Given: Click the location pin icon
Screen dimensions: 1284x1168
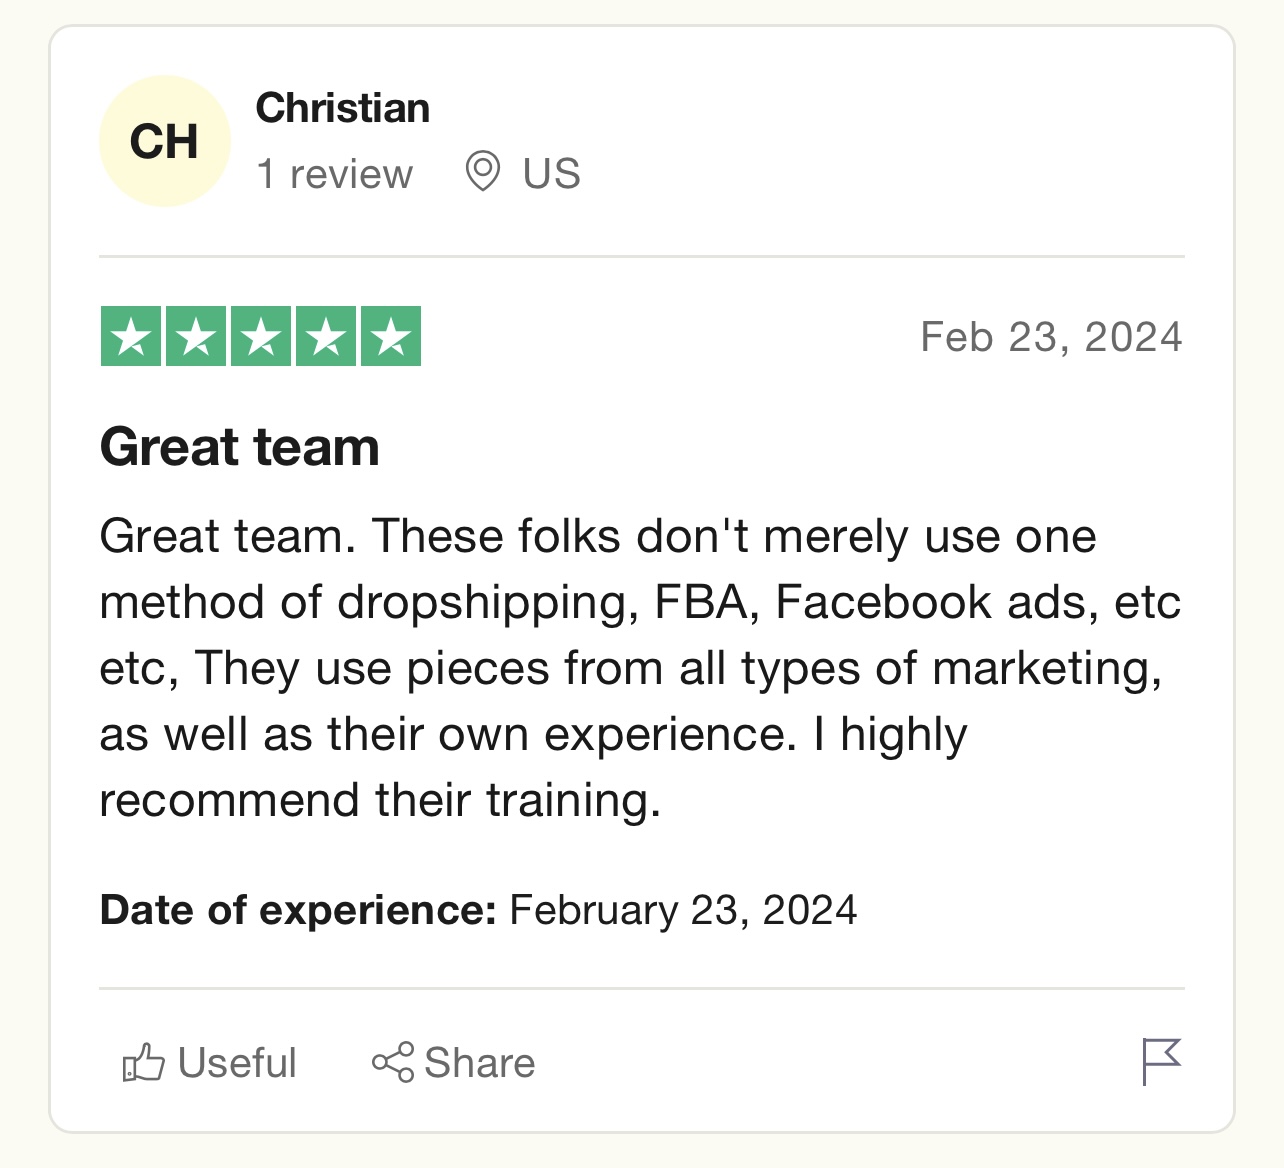Looking at the screenshot, I should [x=483, y=172].
